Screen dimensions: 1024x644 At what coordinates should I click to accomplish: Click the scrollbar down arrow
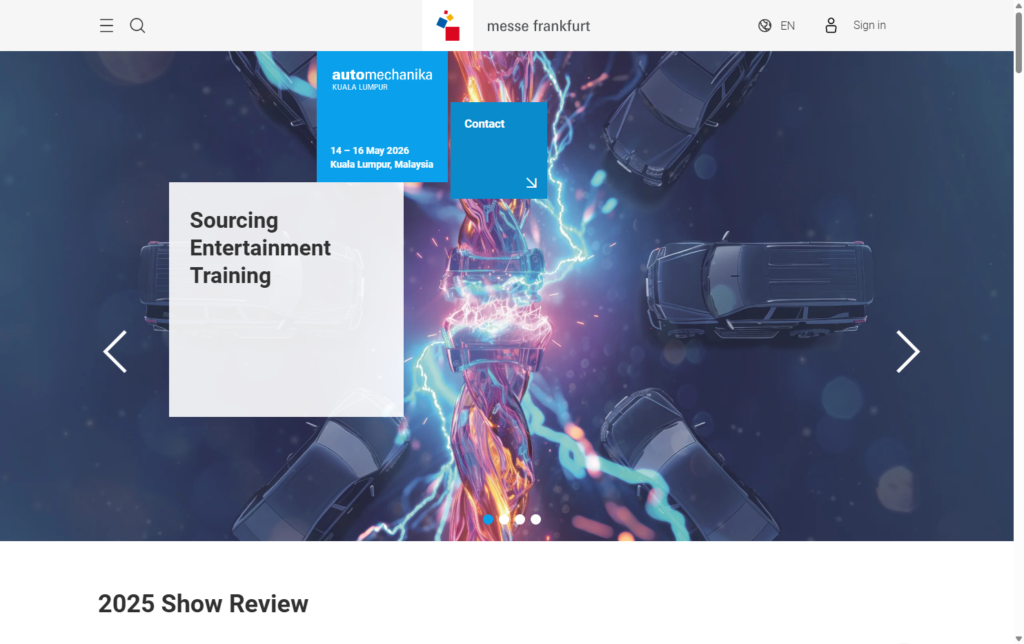click(1017, 637)
